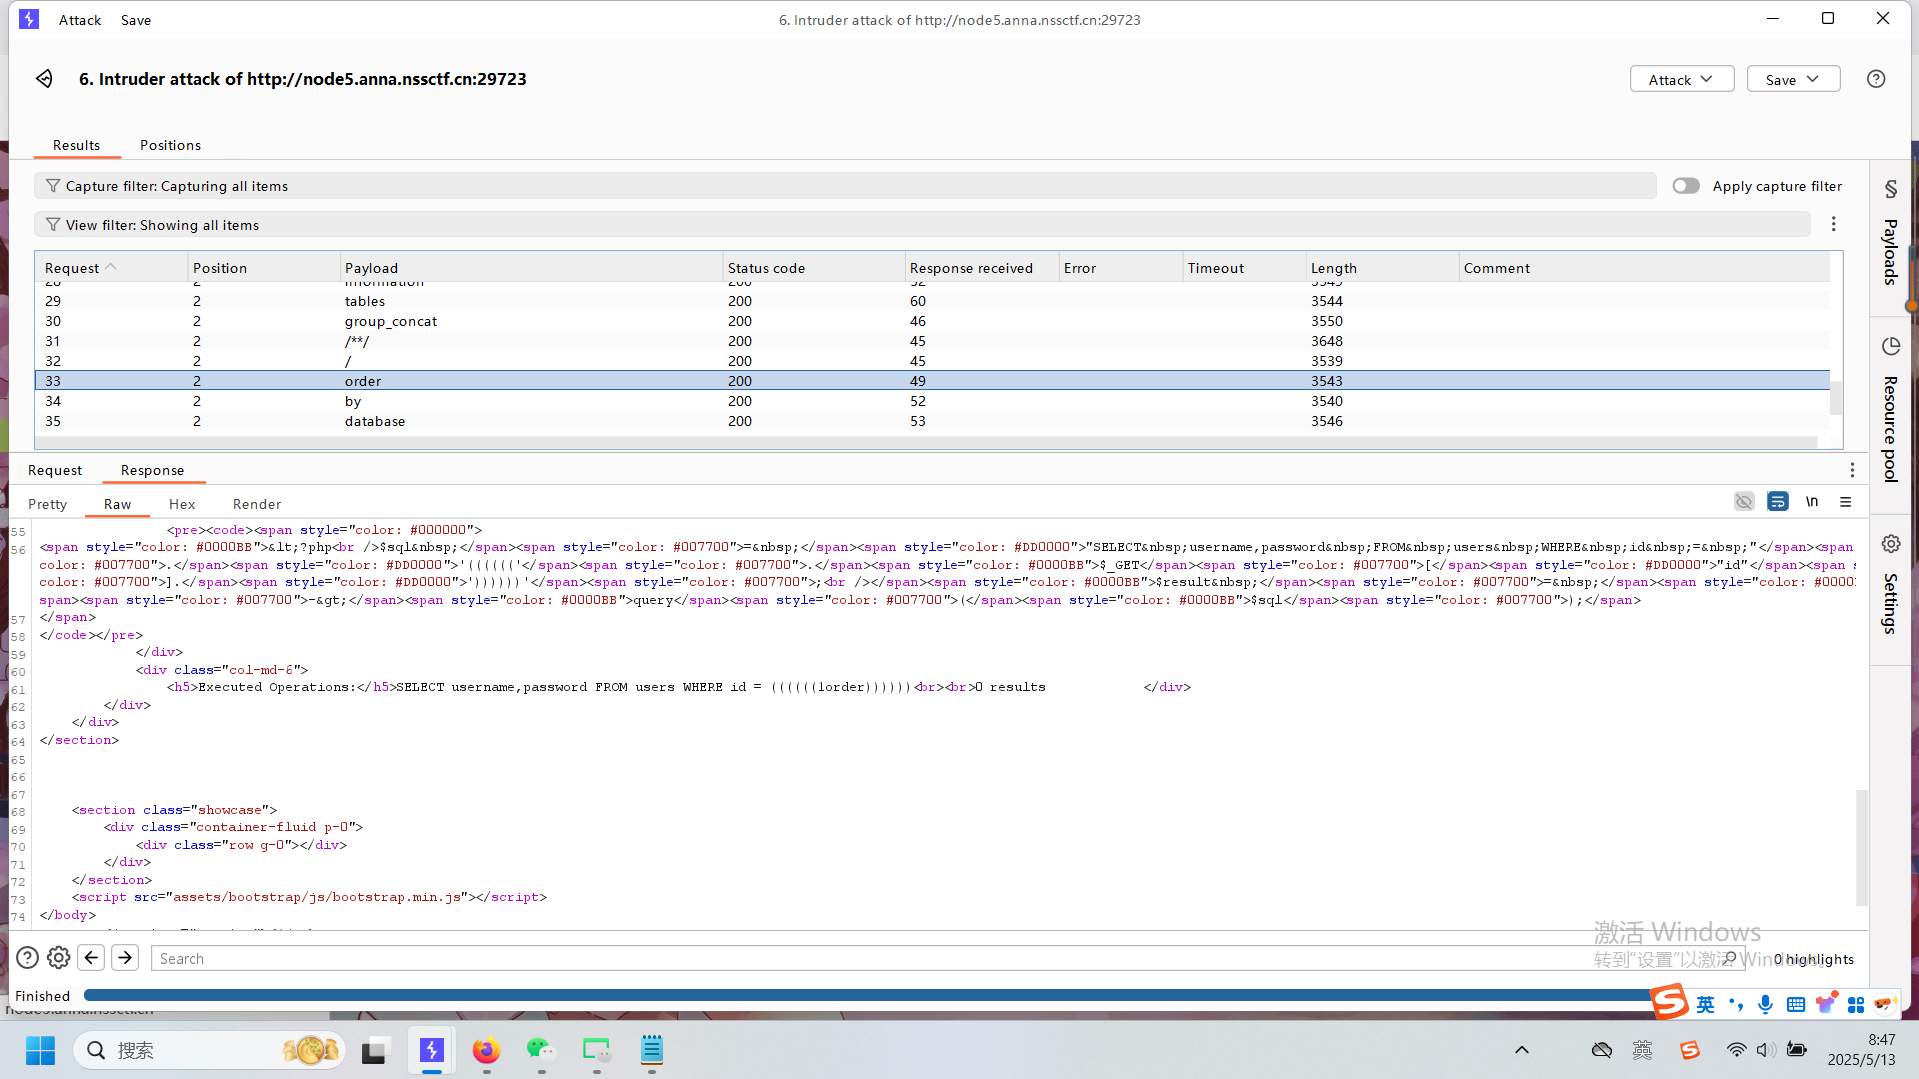The image size is (1919, 1079).
Task: Sort by the Payload column header
Action: pos(531,268)
